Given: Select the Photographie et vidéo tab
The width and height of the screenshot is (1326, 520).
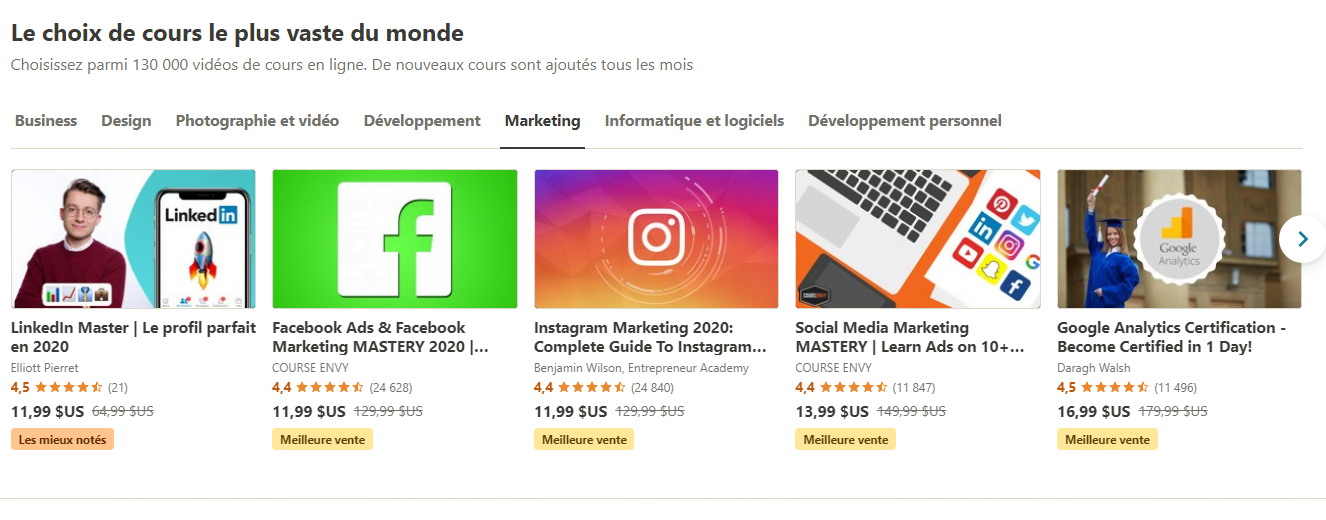Looking at the screenshot, I should tap(257, 121).
